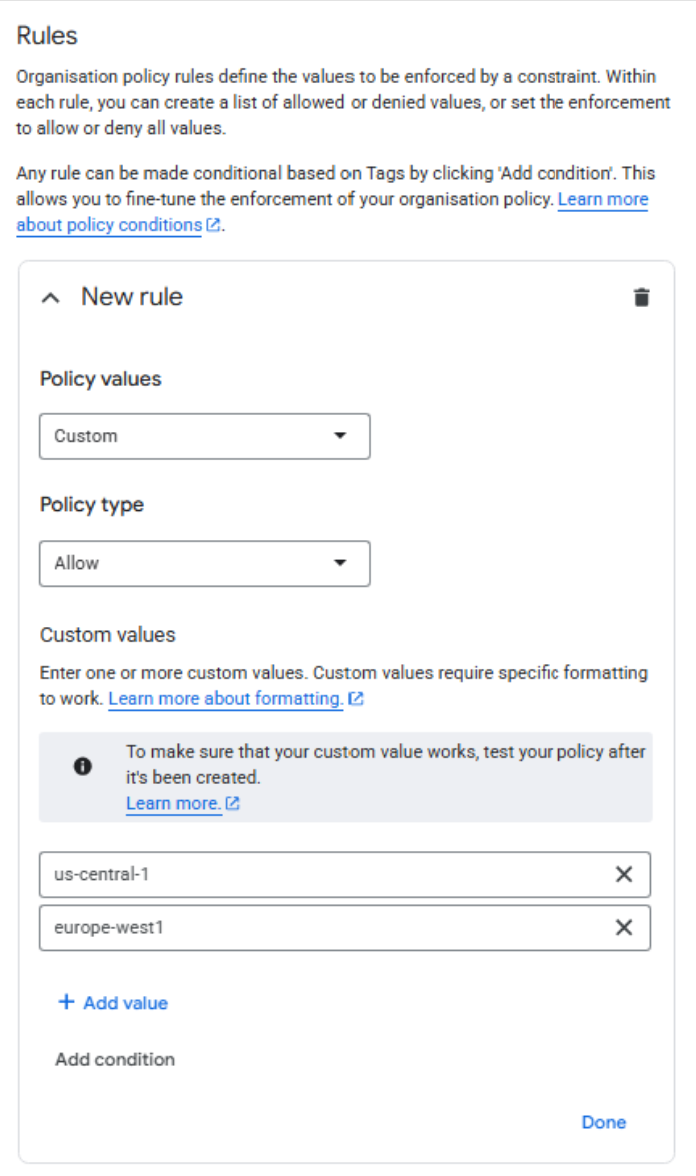The height and width of the screenshot is (1176, 696).
Task: Open the Policy values Custom dropdown
Action: [205, 436]
